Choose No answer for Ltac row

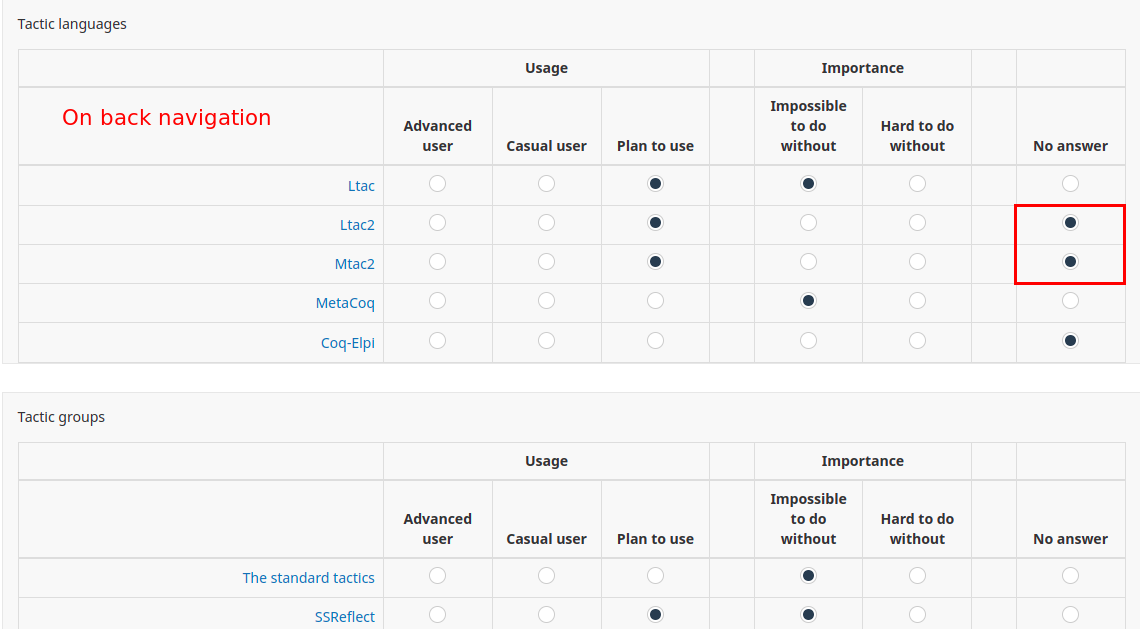[1070, 184]
